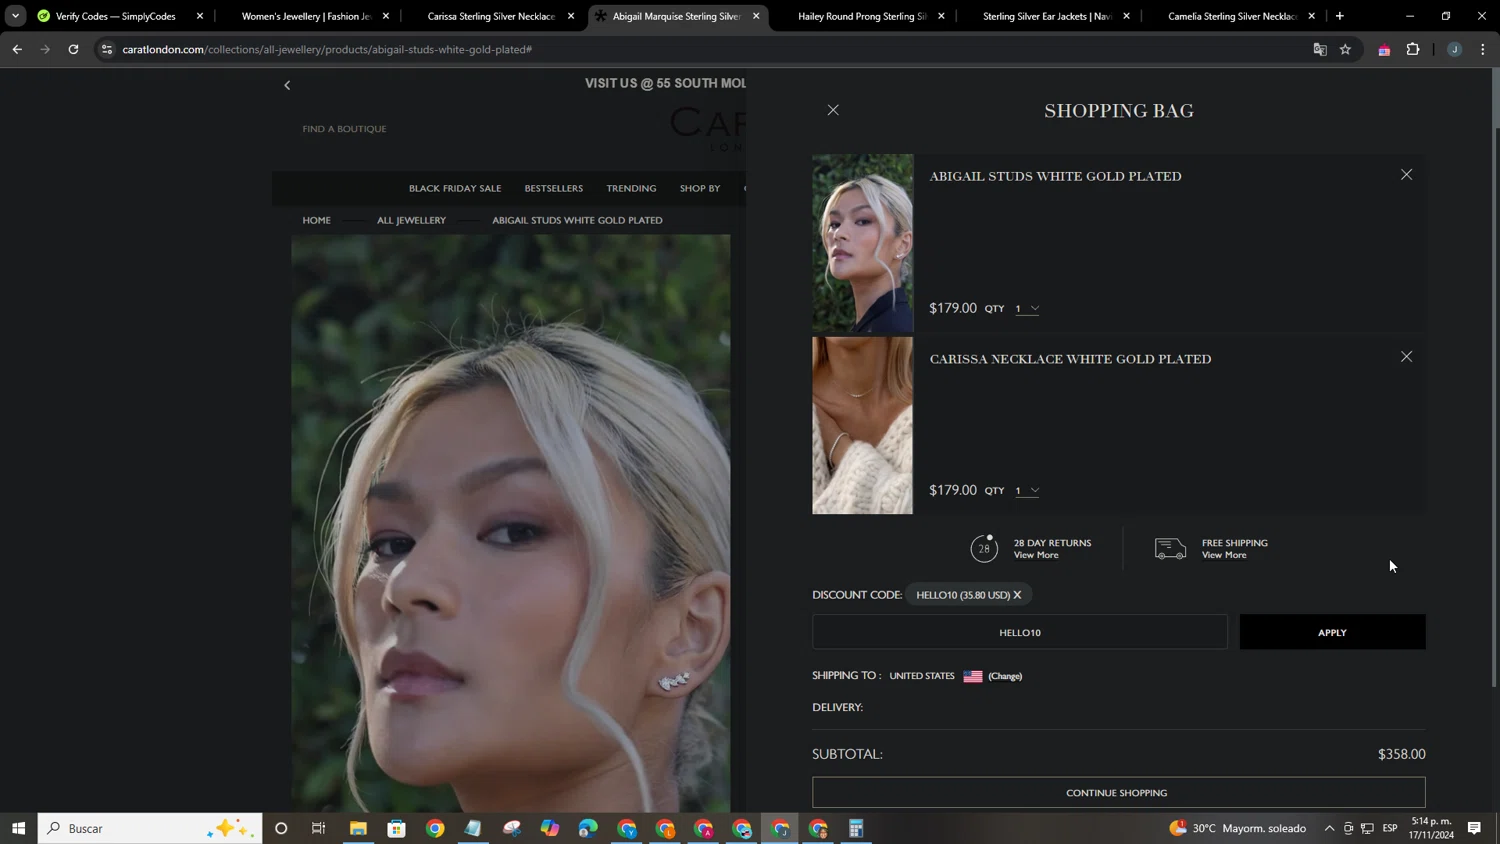Screen dimensions: 1500x844
Task: Remove Carissa Necklace from the bag
Action: [x=1406, y=357]
